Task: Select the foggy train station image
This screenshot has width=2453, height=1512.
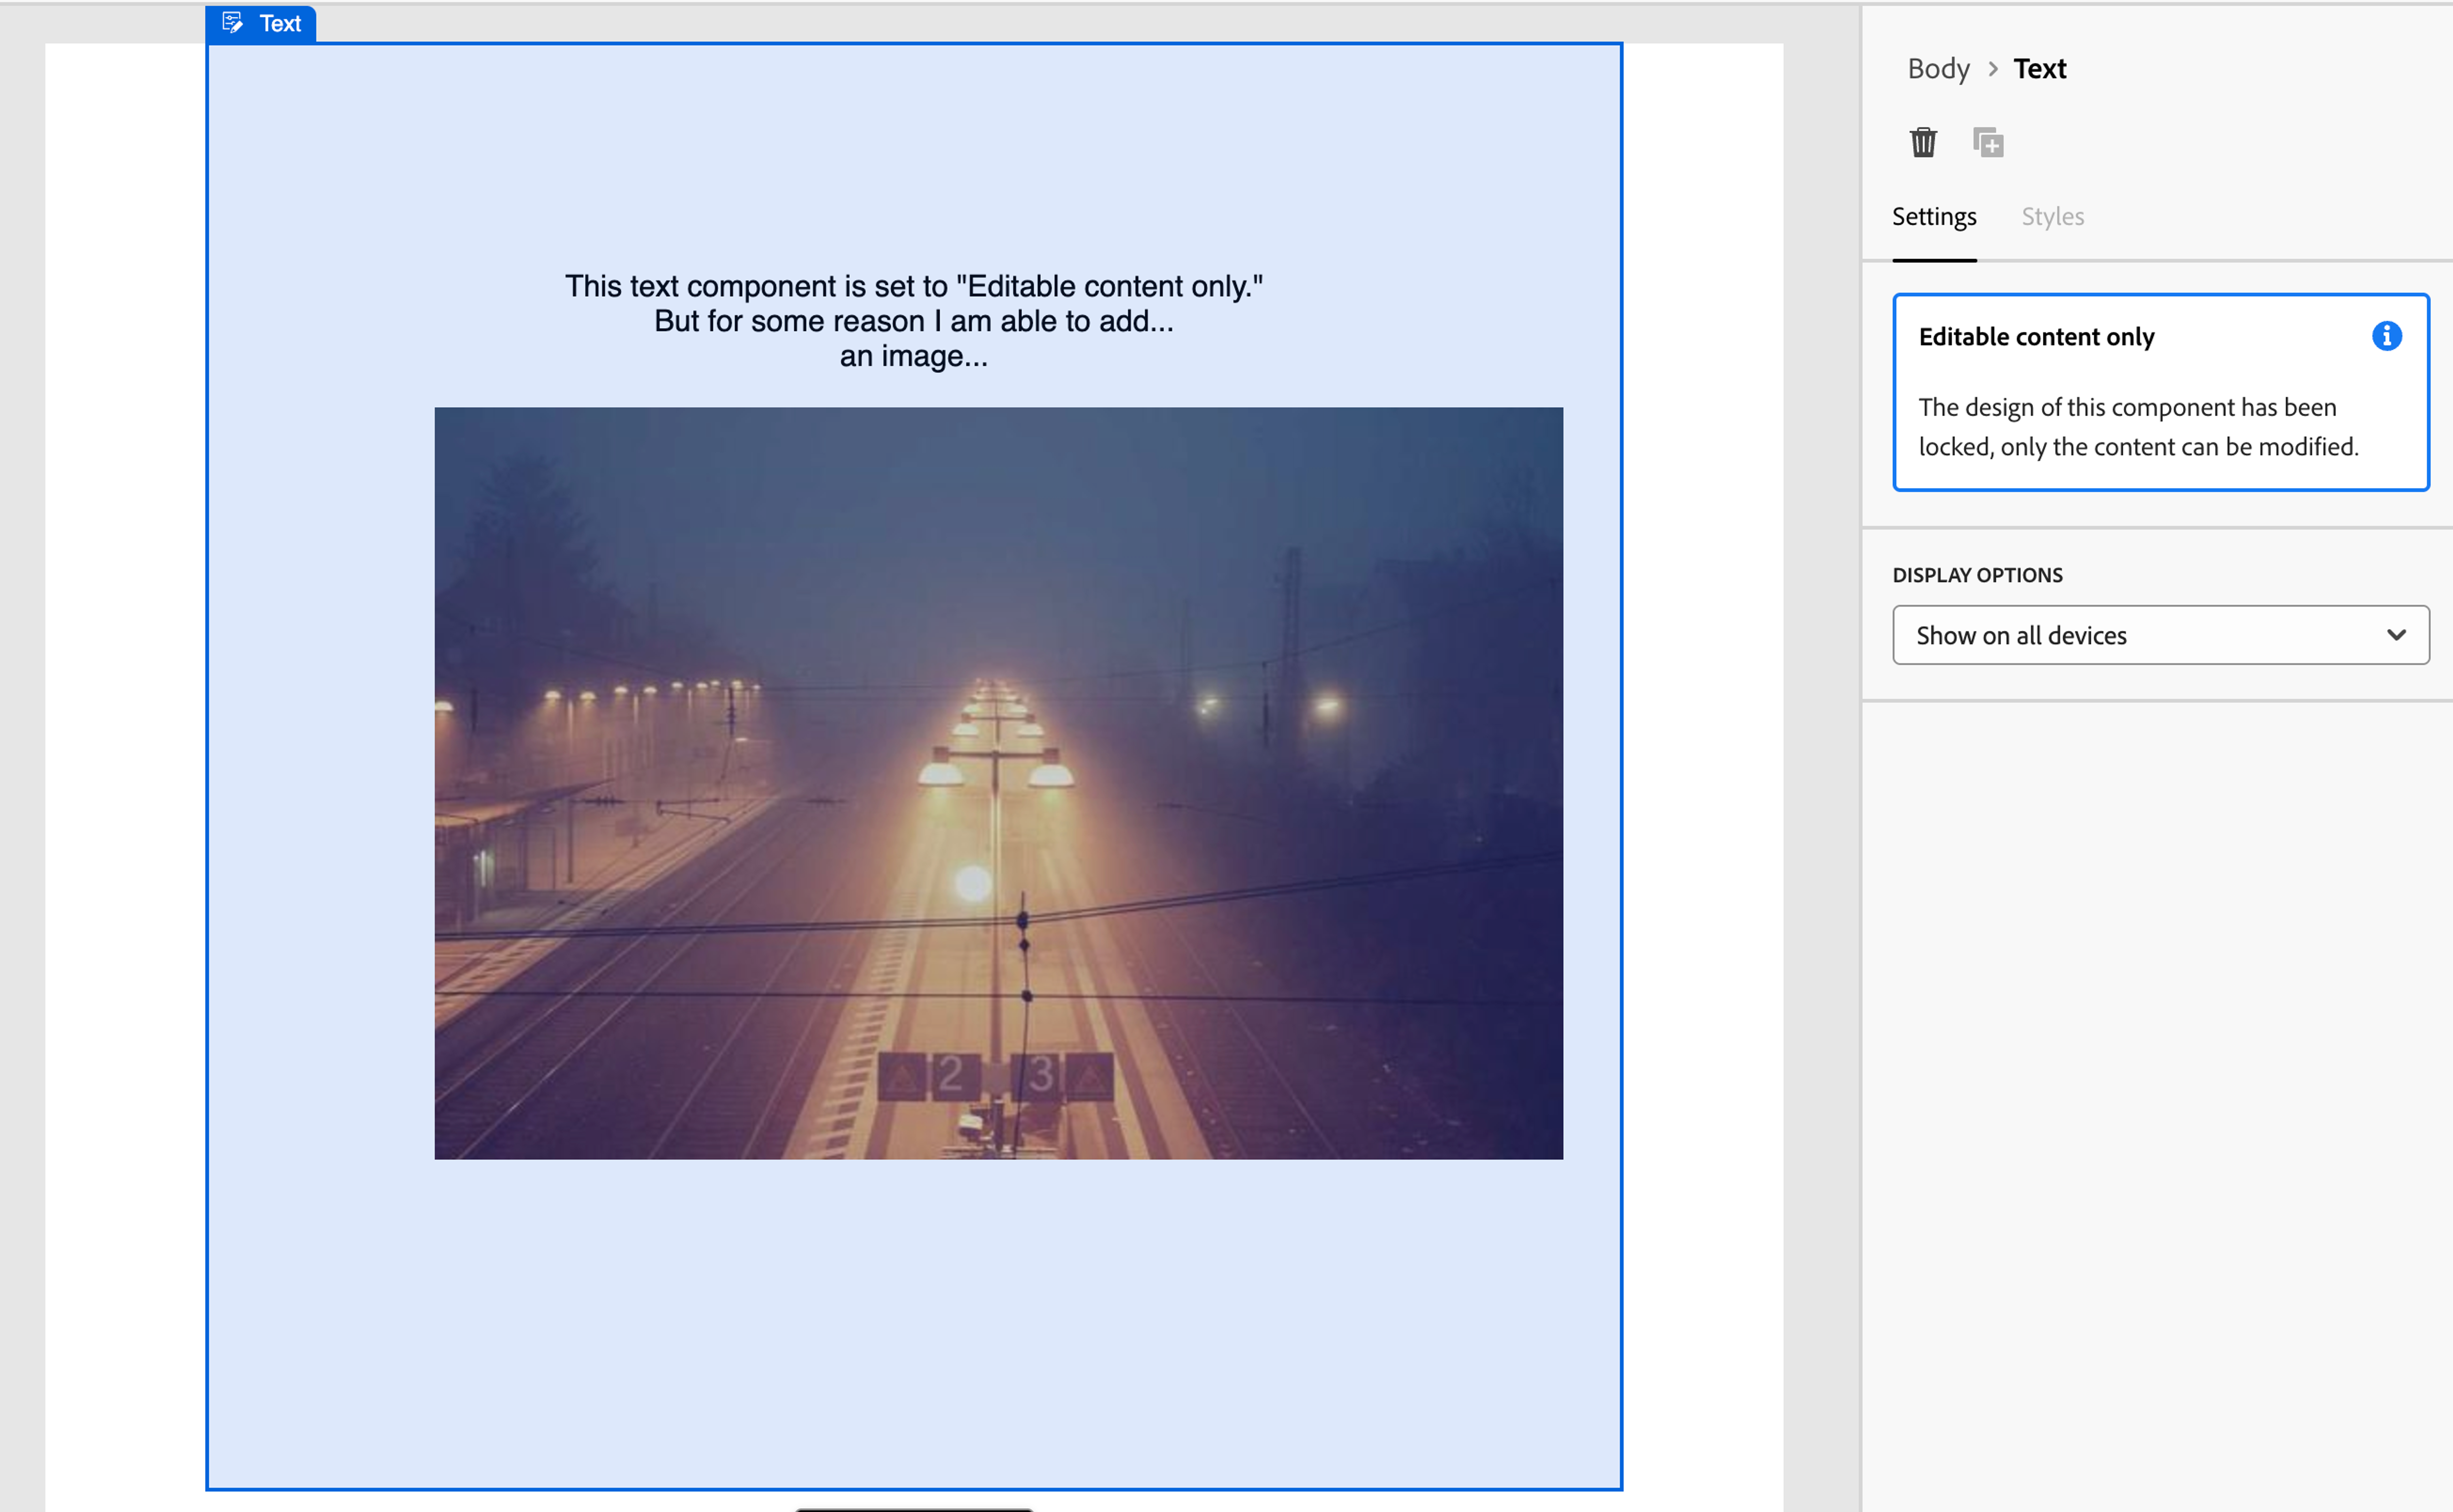Action: (x=997, y=783)
